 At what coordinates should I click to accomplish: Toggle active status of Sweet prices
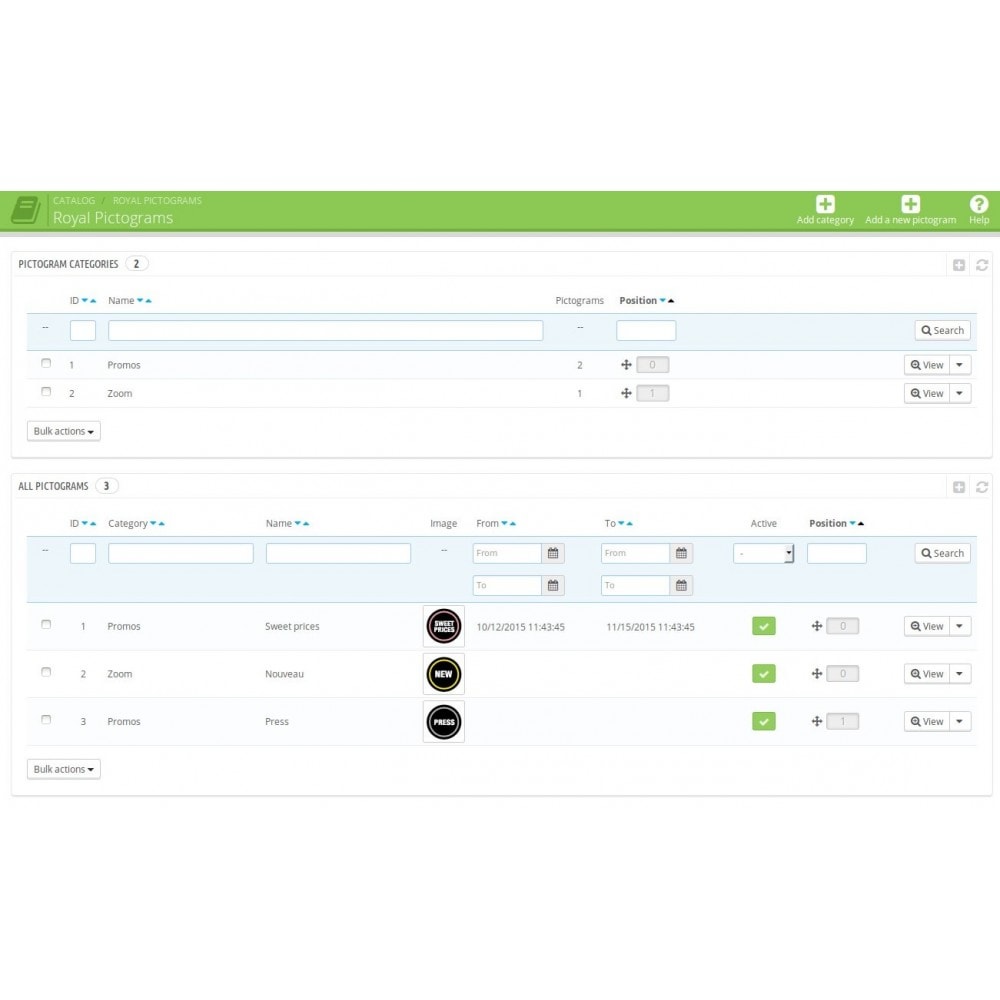(x=763, y=626)
